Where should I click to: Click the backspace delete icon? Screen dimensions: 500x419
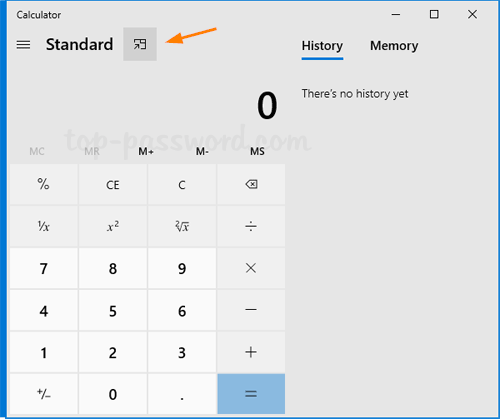[x=251, y=184]
